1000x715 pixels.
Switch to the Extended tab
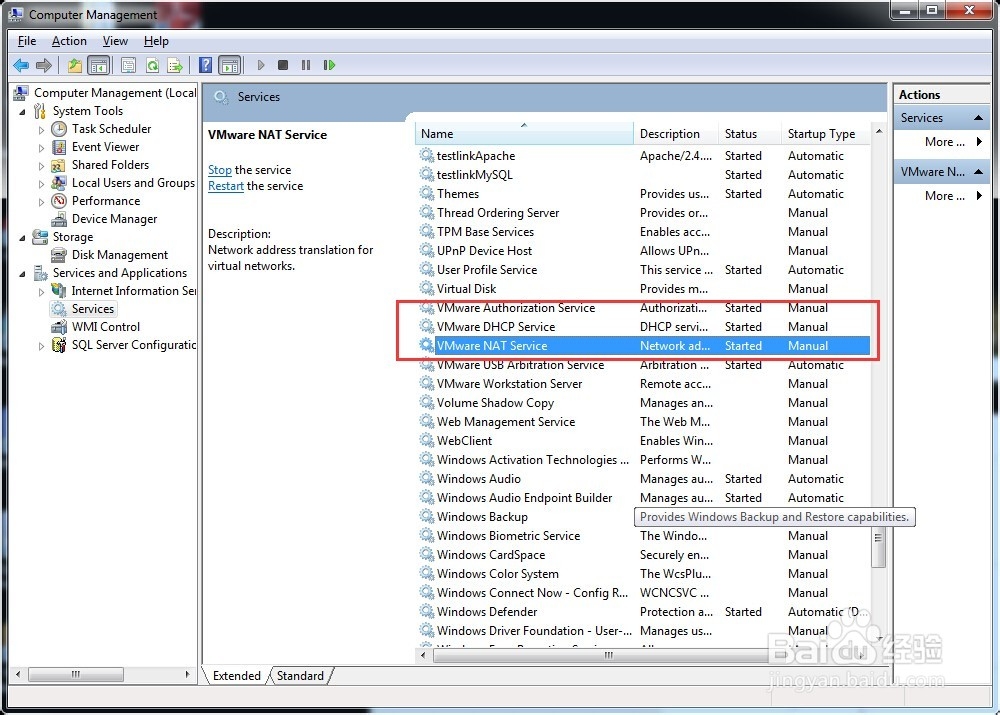pos(237,675)
